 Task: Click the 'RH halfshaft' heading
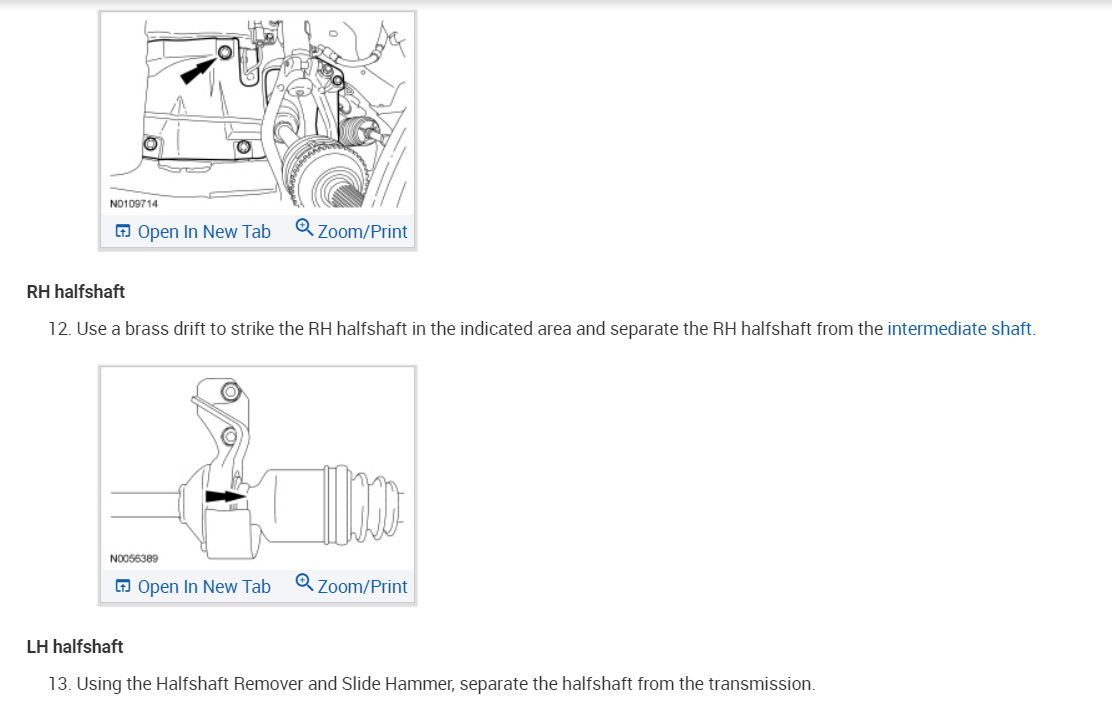(x=76, y=292)
